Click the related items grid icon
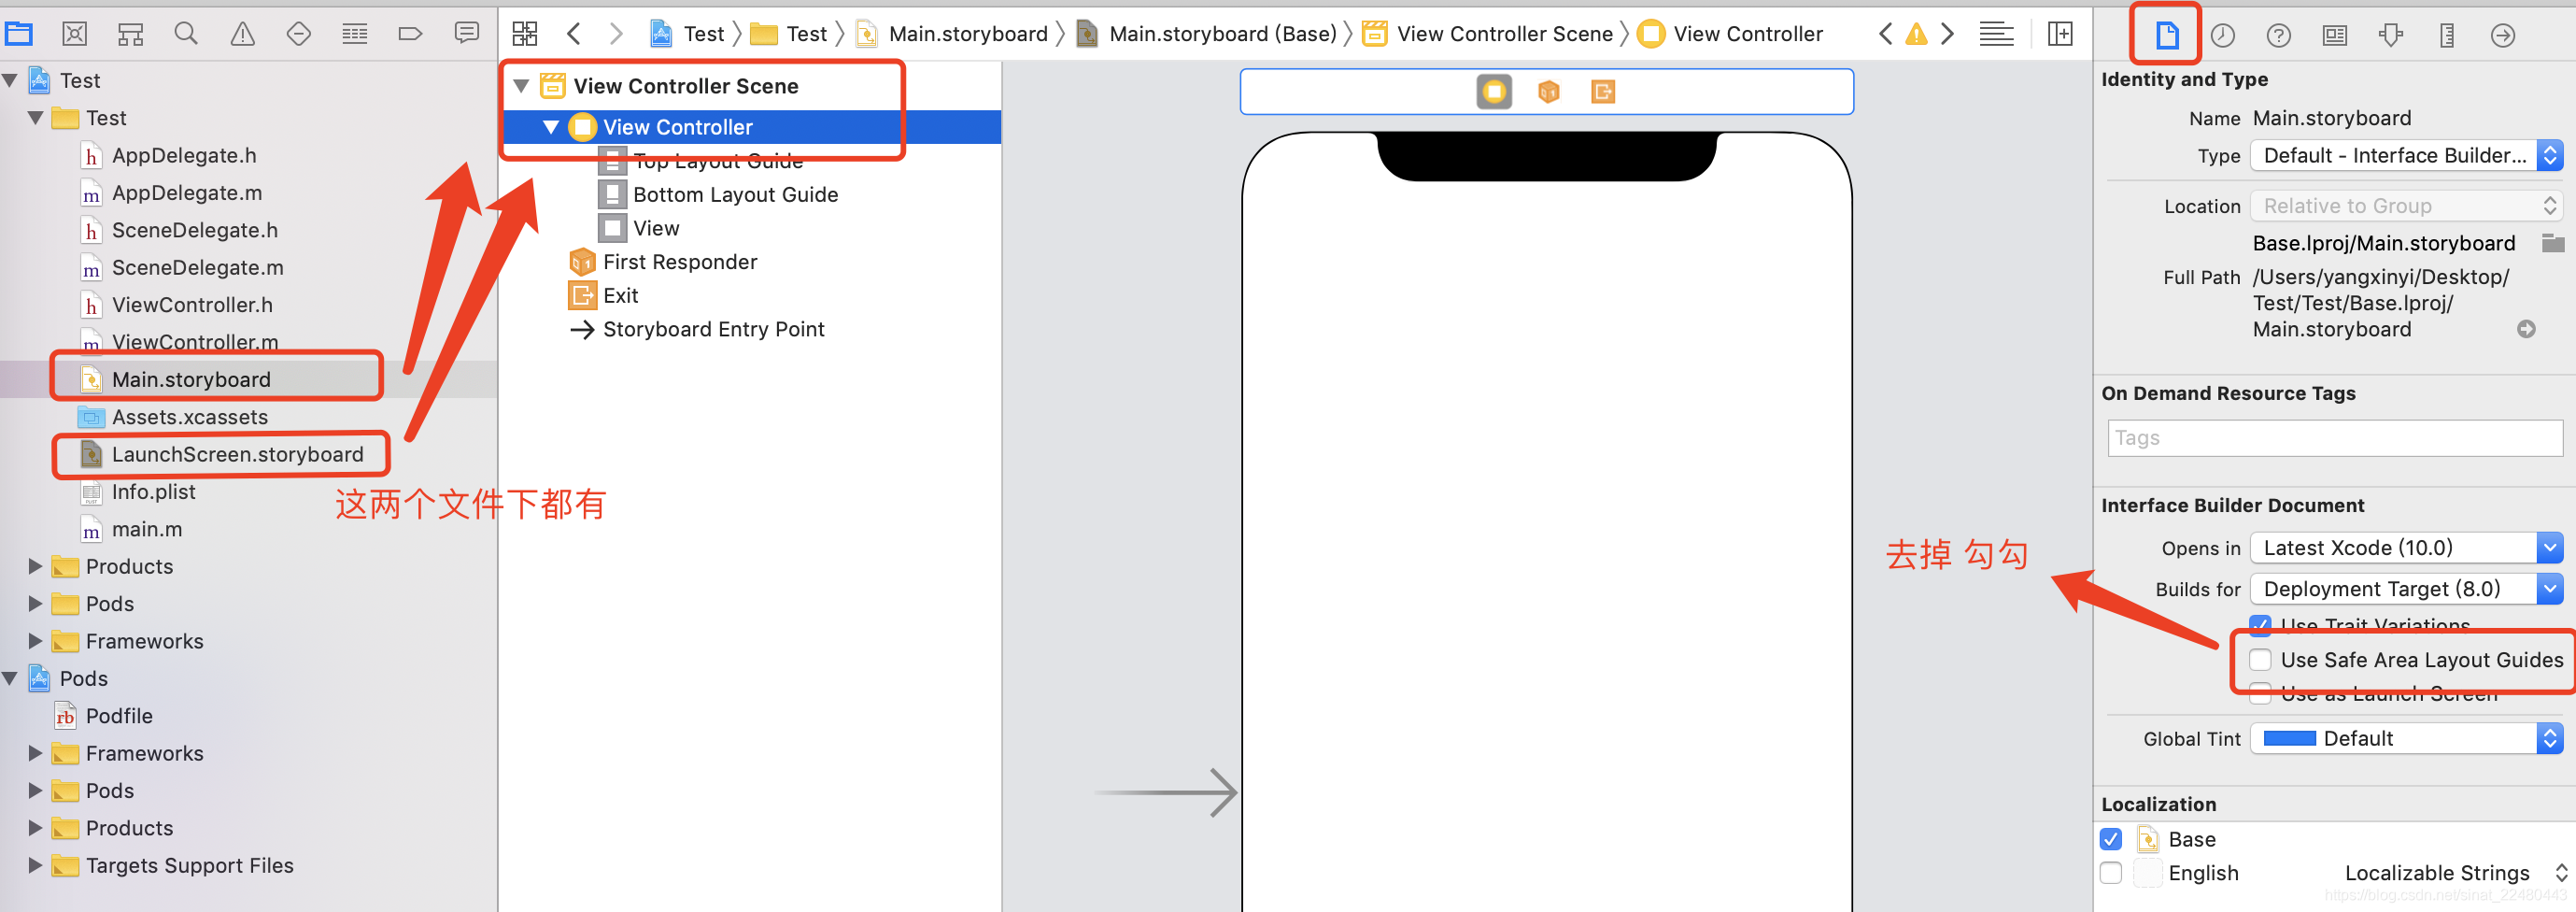 coord(525,34)
